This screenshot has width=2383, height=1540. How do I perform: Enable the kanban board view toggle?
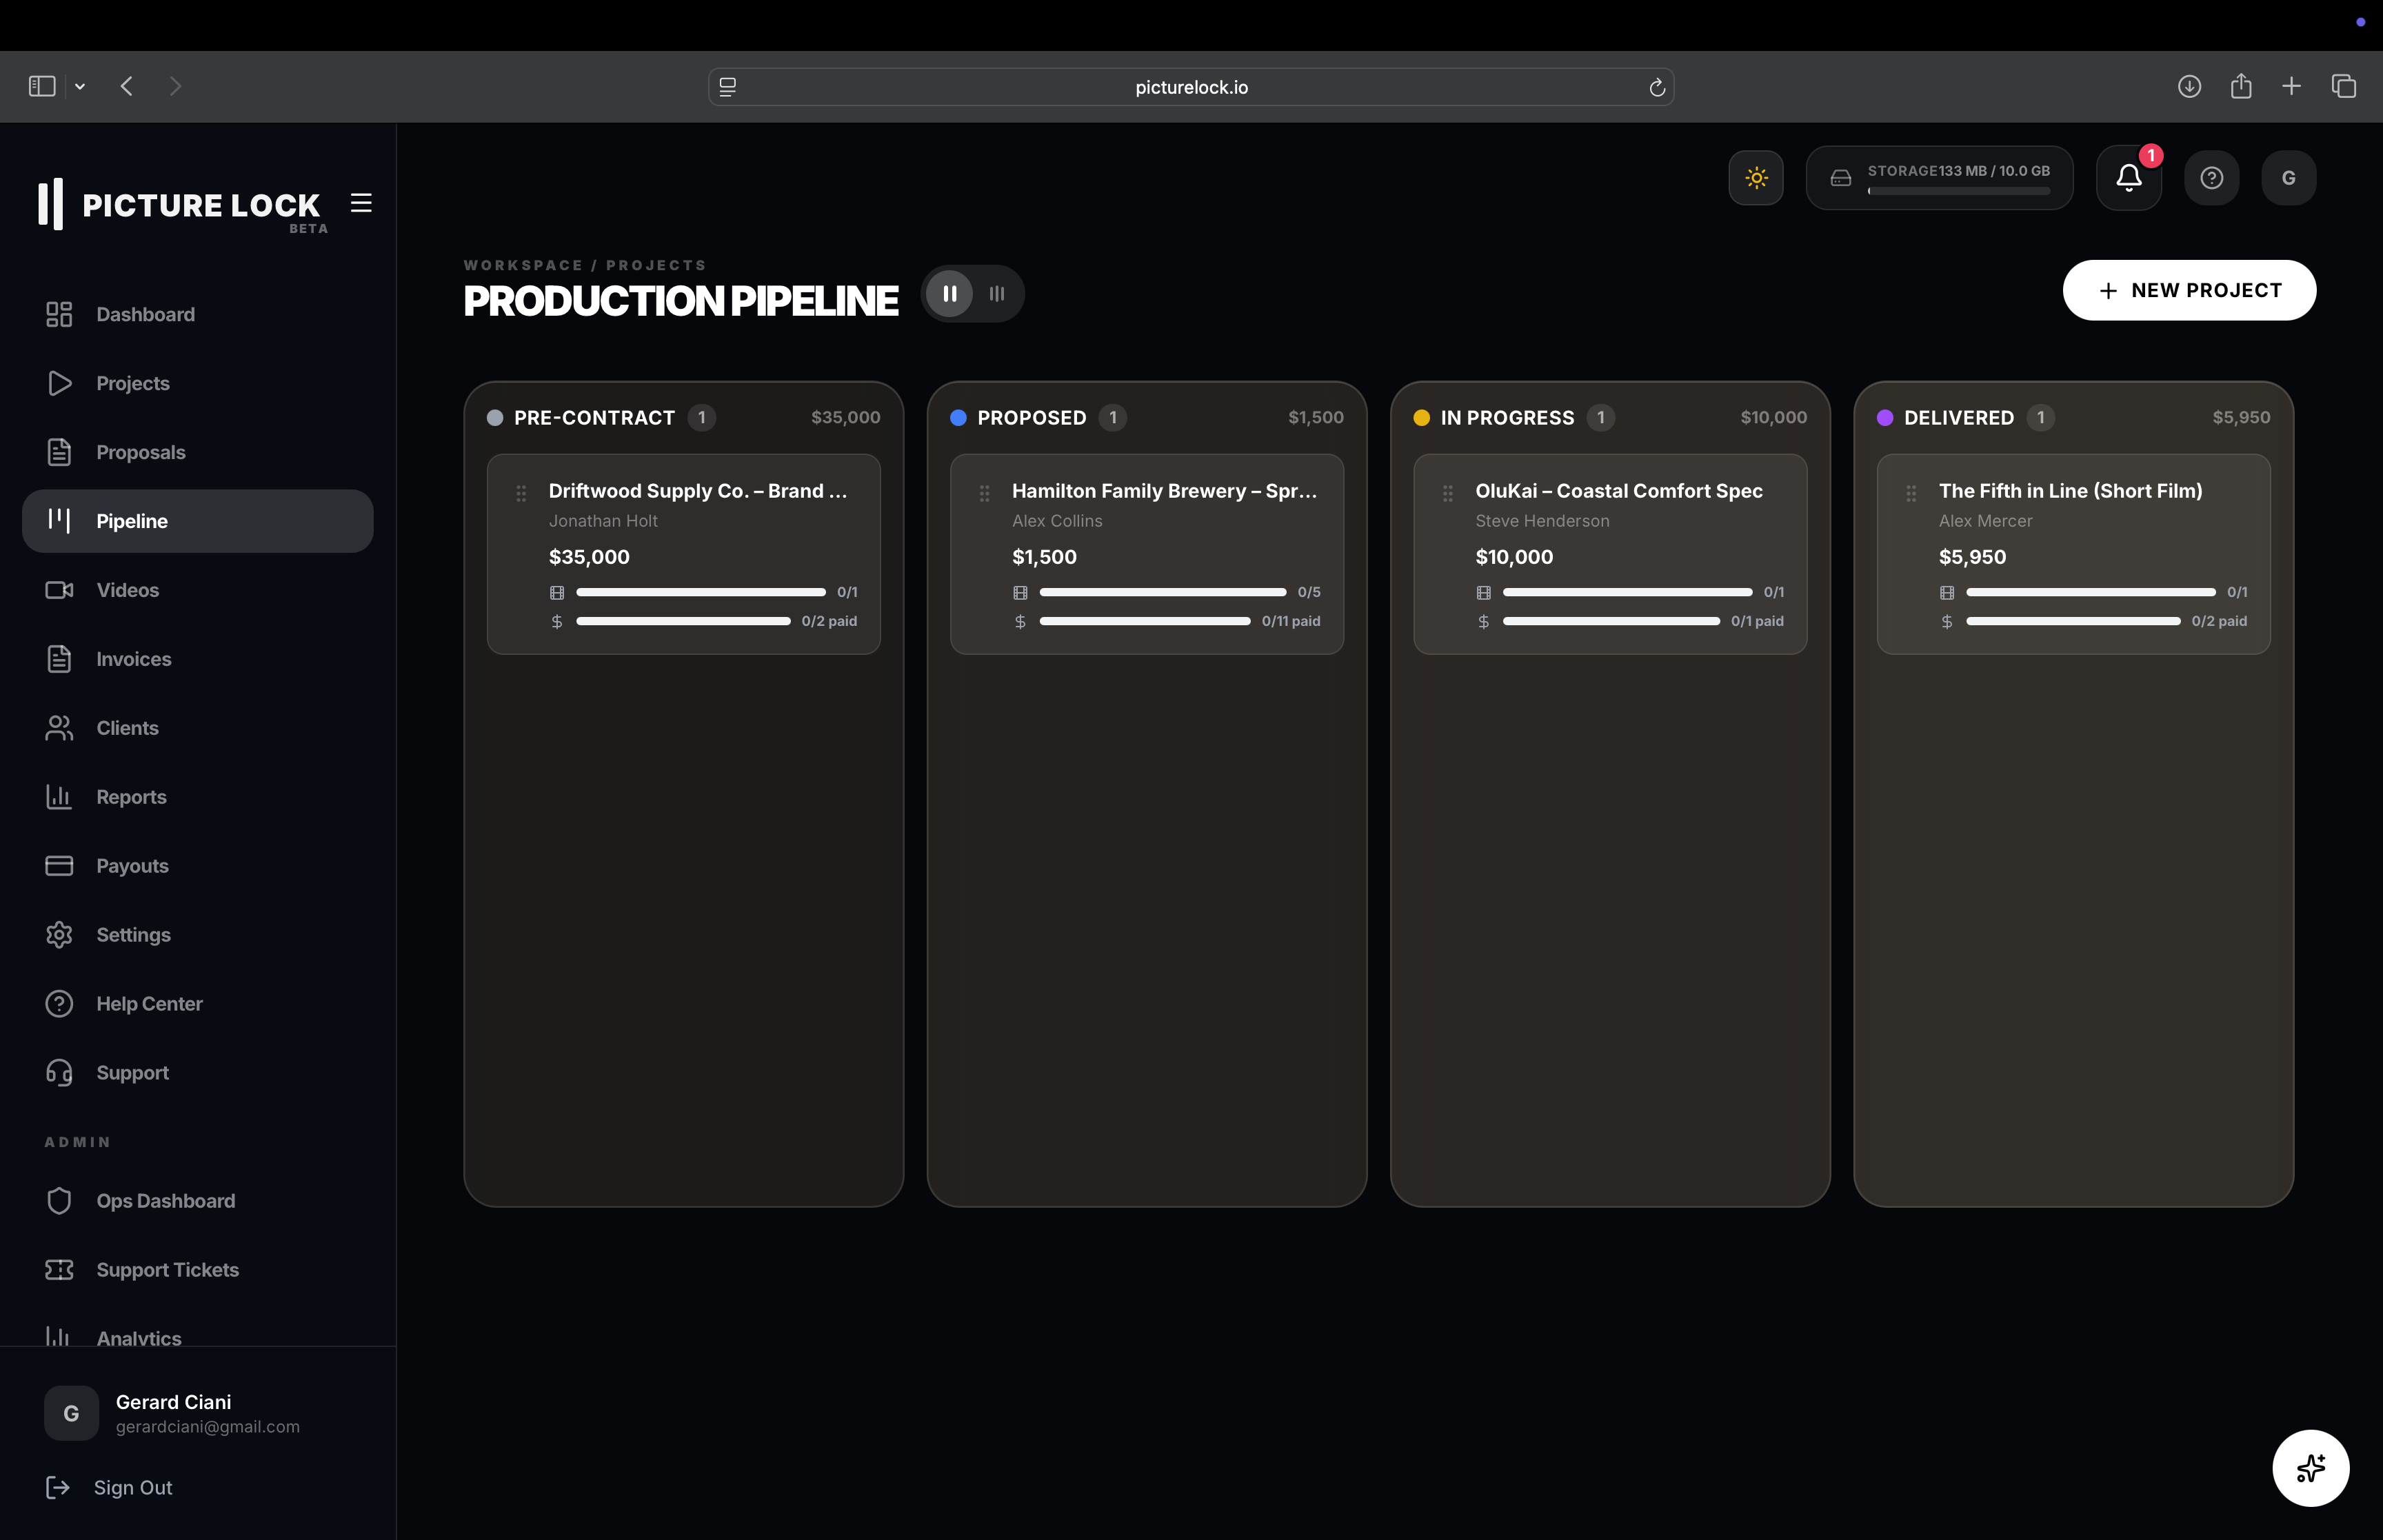pos(949,293)
